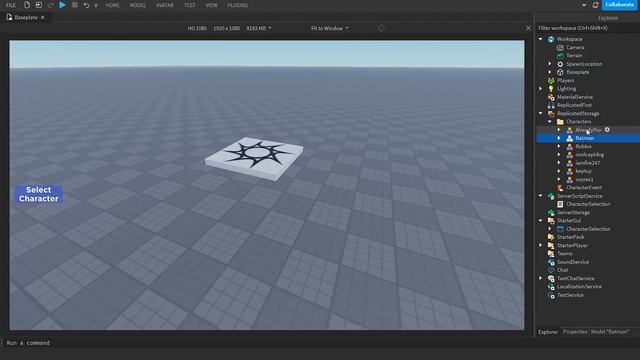The width and height of the screenshot is (640, 360).
Task: Close the device emulator bar
Action: coord(529,28)
